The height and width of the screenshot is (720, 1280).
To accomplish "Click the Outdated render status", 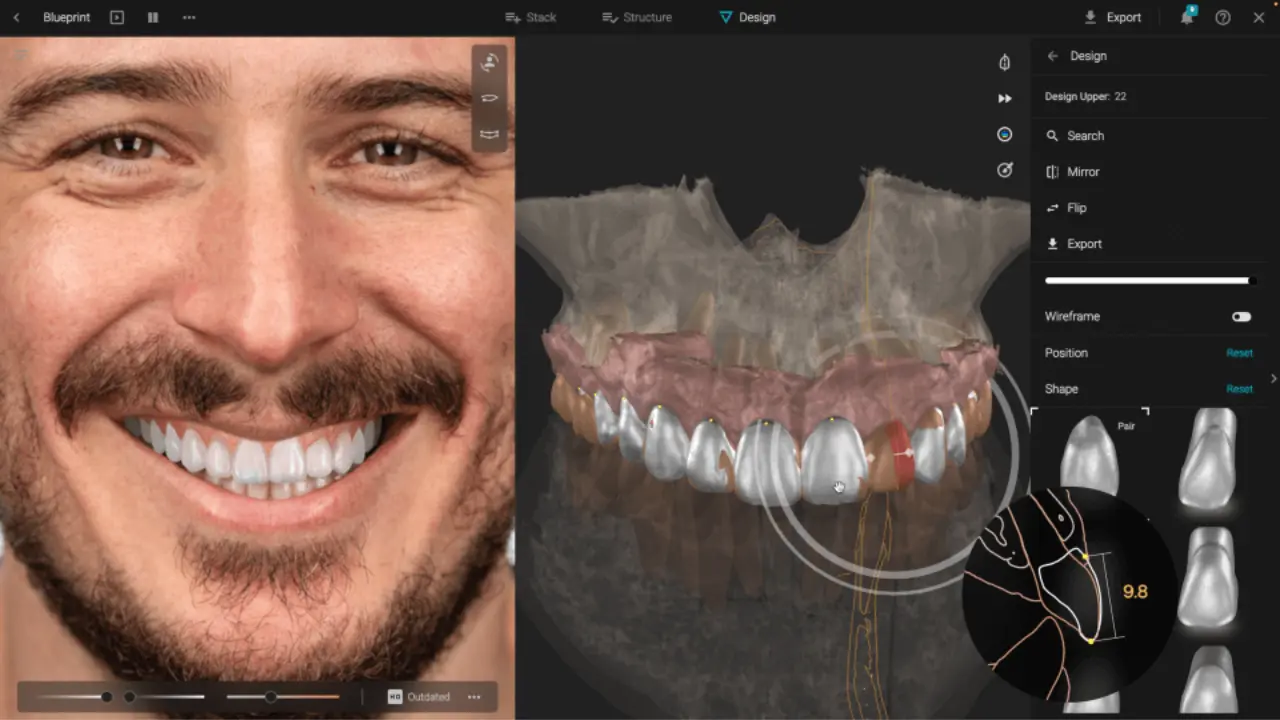I will tap(429, 697).
